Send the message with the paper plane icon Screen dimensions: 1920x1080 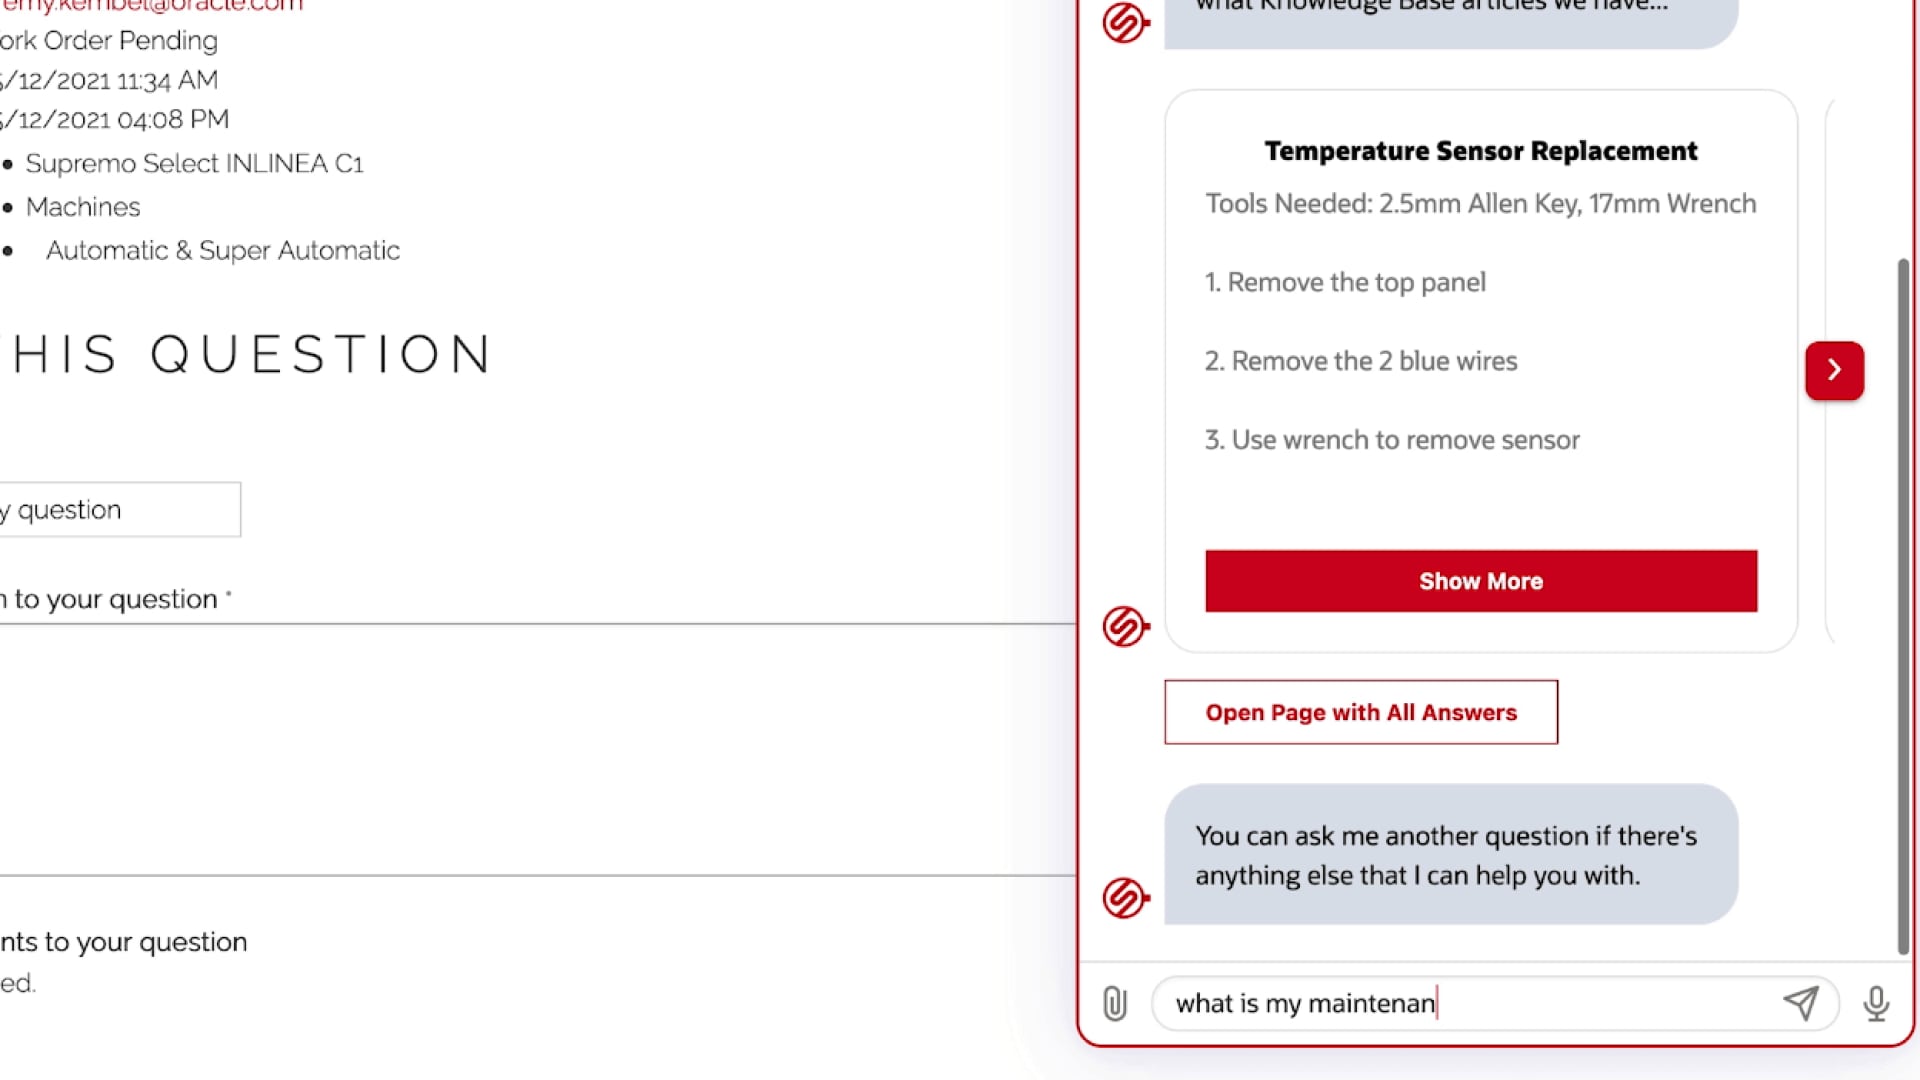point(1801,1003)
